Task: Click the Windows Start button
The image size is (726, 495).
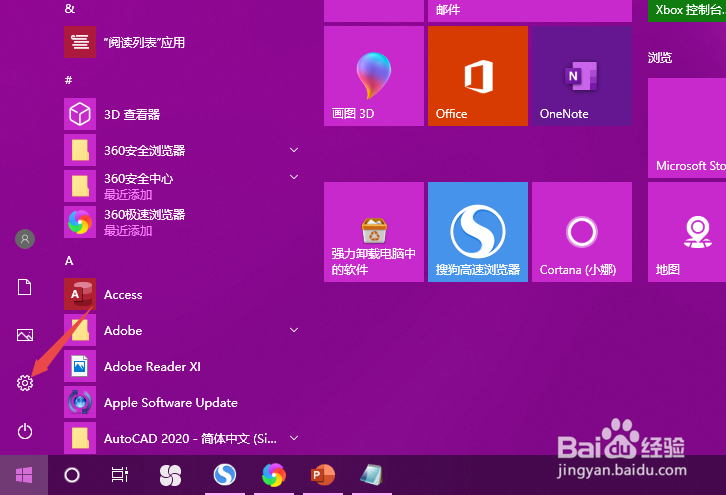Action: [24, 475]
